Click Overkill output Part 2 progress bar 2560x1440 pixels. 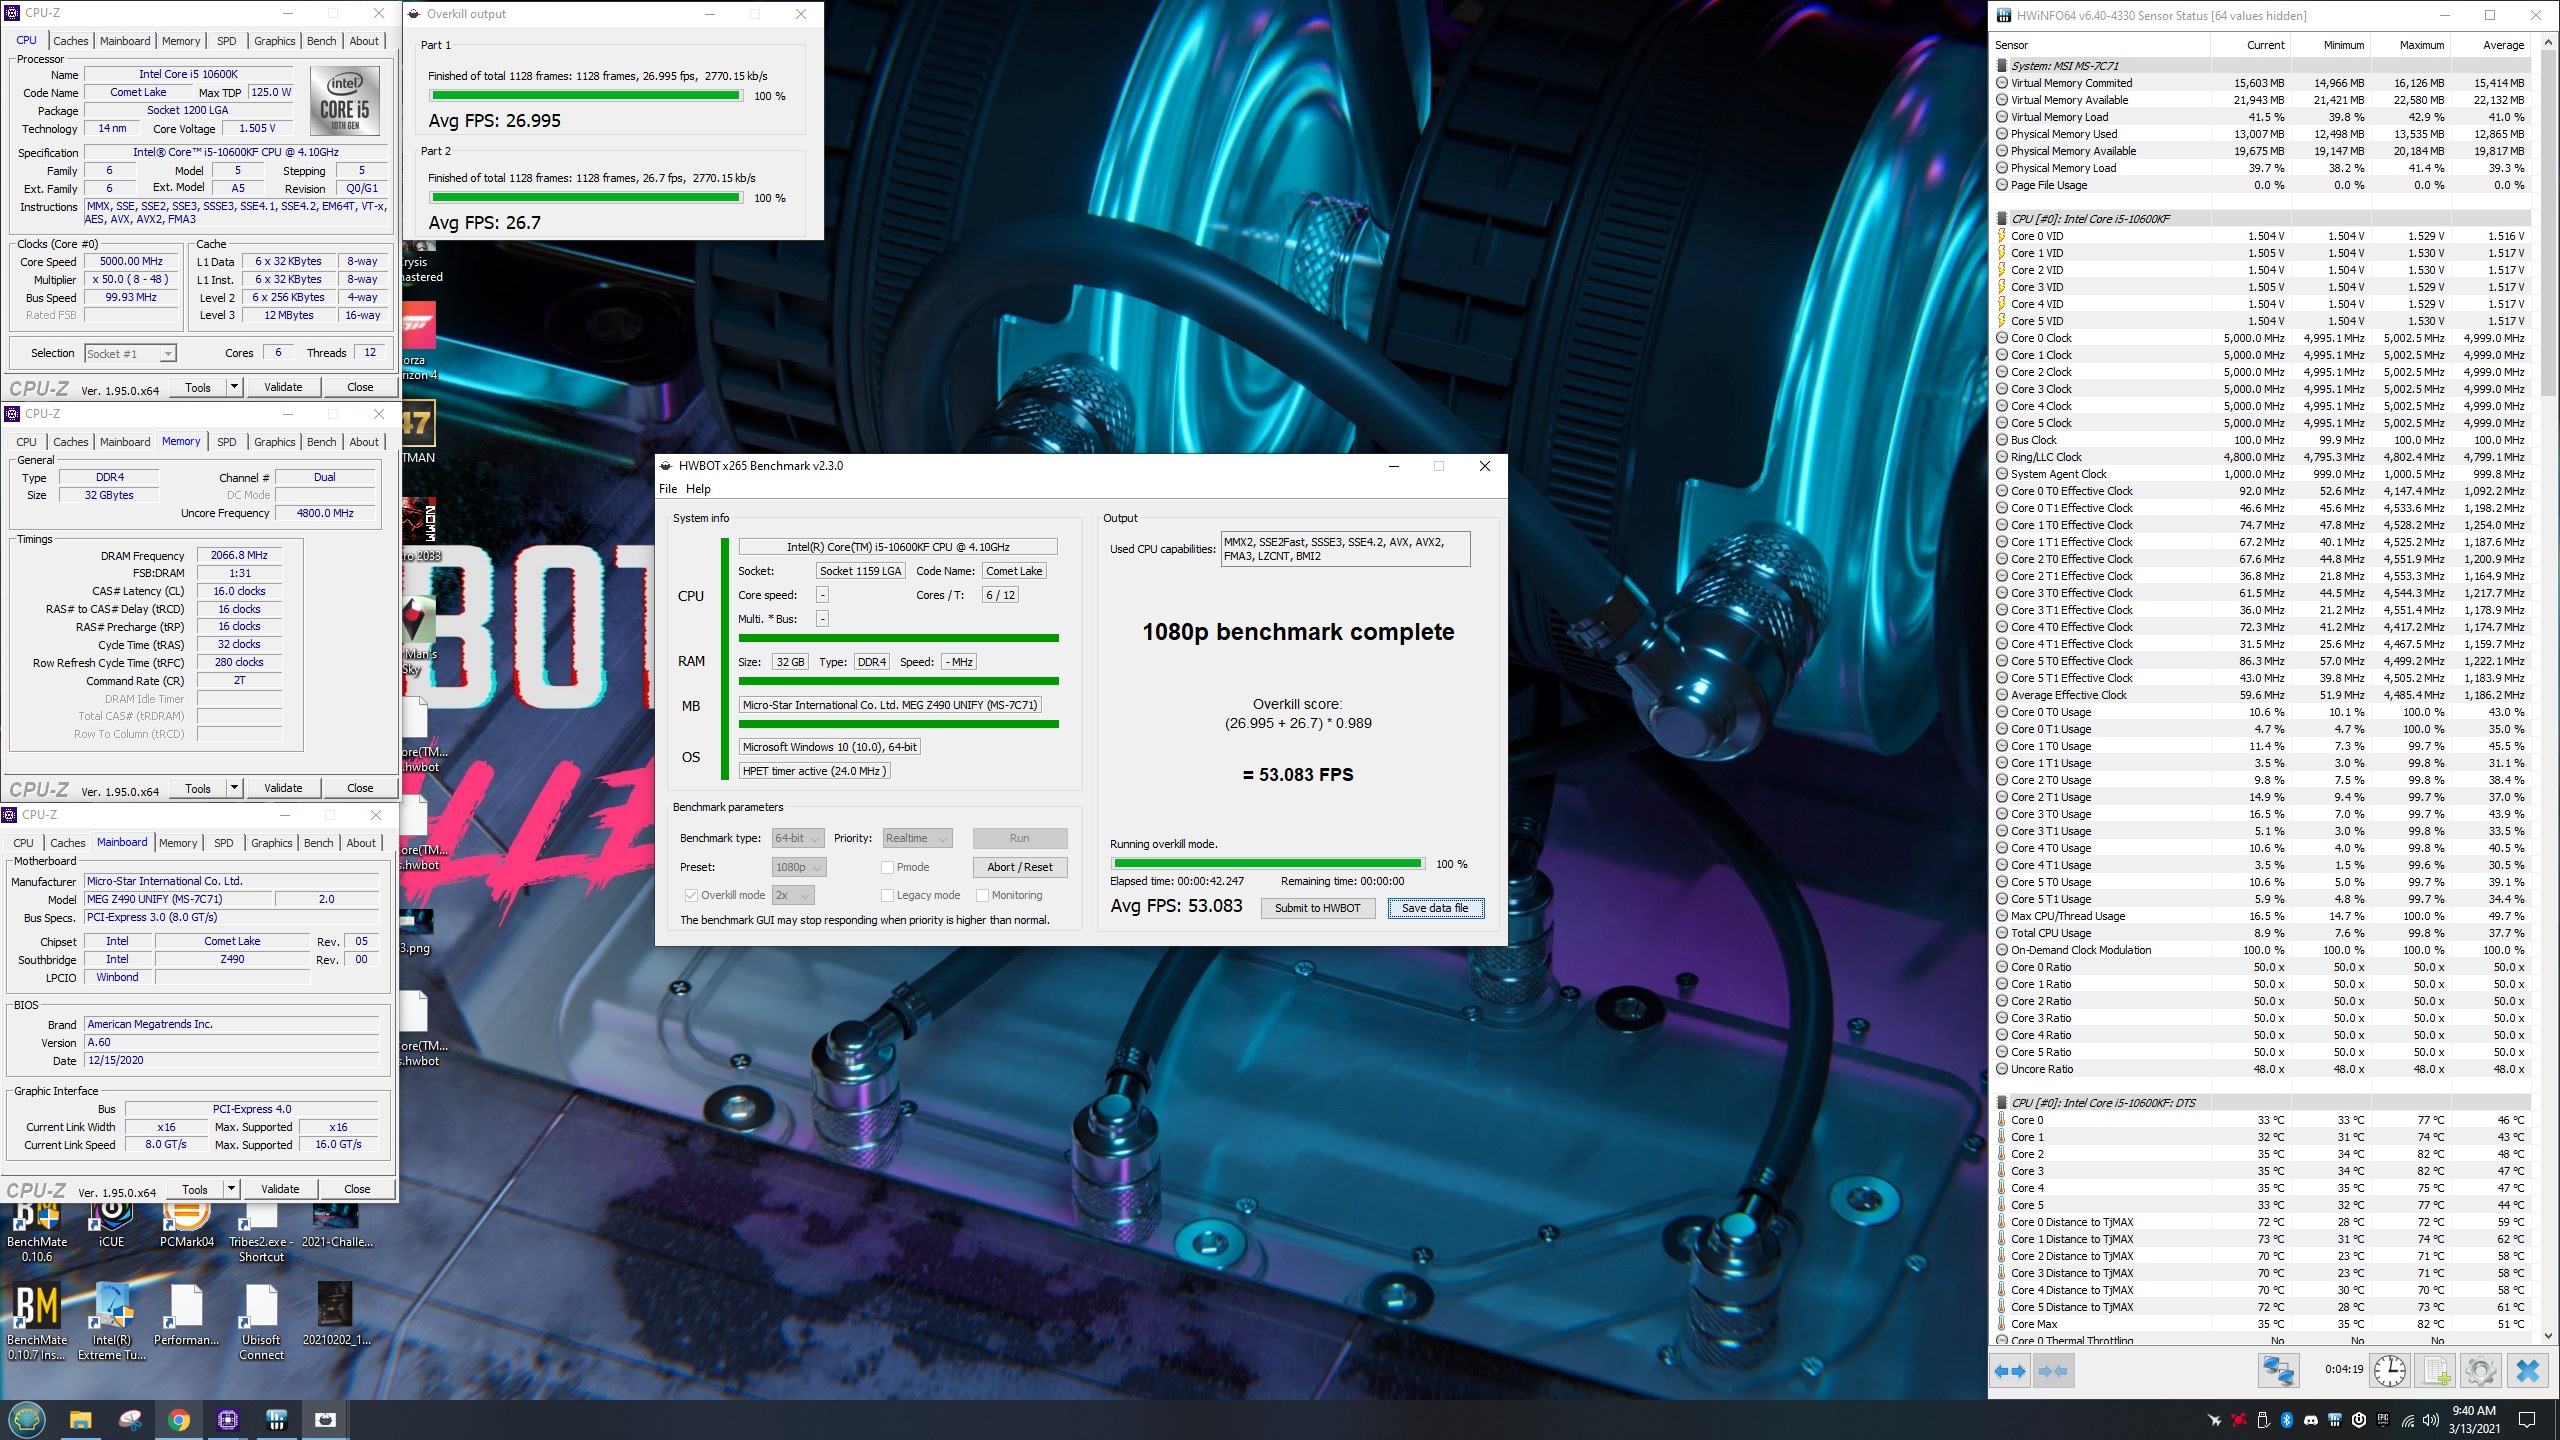pos(586,198)
